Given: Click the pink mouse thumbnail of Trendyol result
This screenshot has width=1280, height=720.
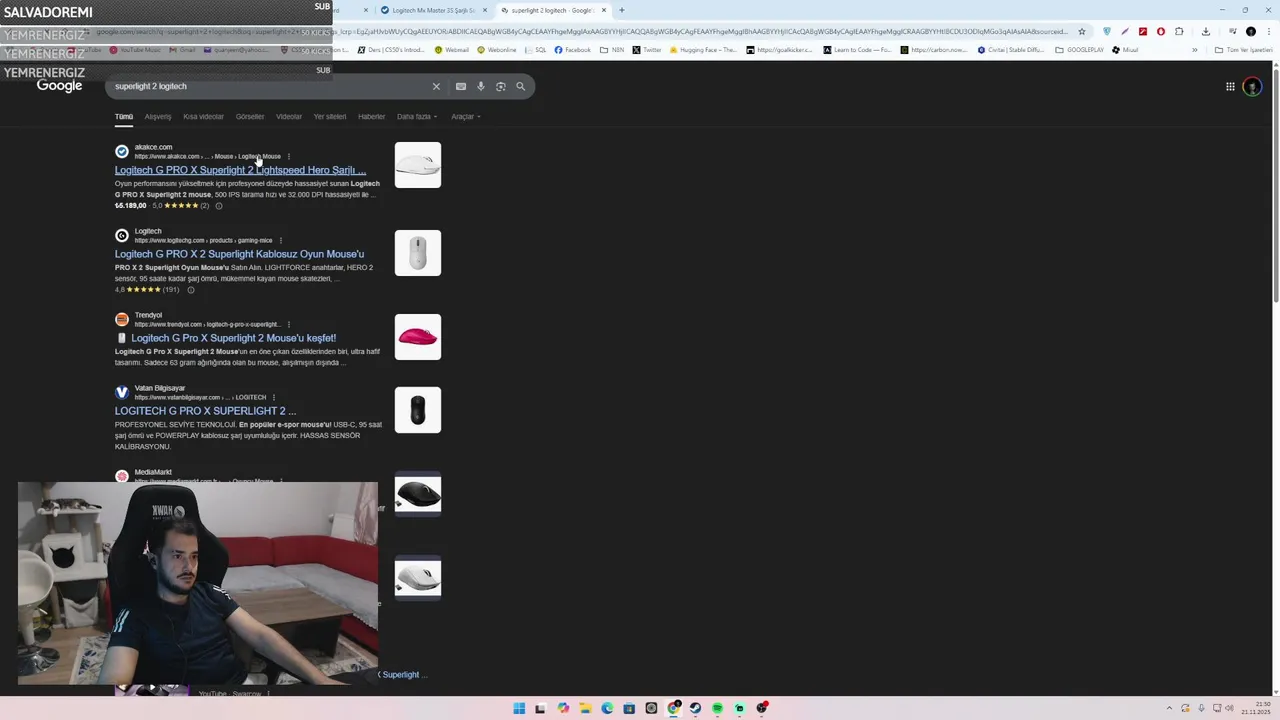Looking at the screenshot, I should (x=418, y=337).
